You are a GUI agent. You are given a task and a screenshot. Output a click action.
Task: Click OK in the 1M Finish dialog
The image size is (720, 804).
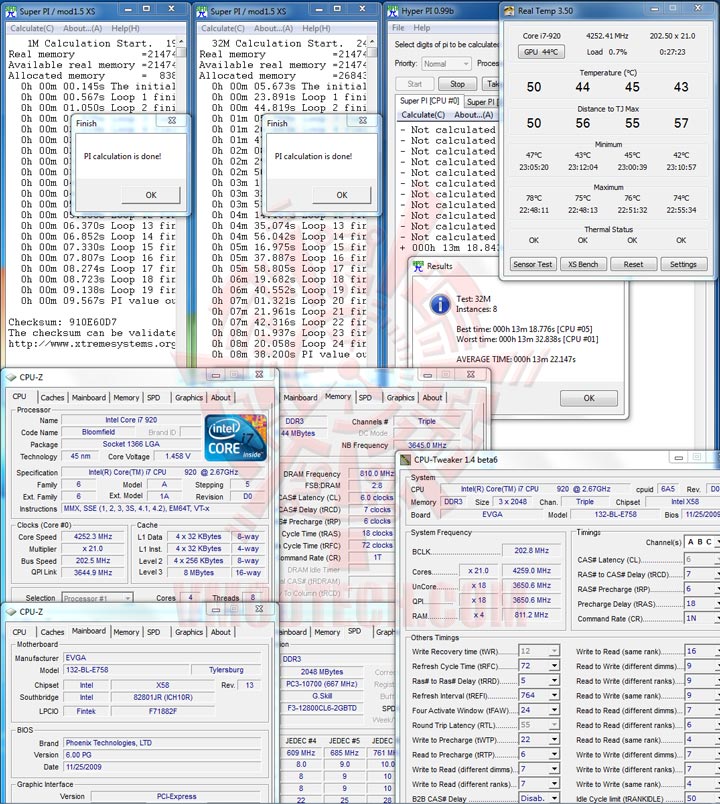[x=151, y=195]
